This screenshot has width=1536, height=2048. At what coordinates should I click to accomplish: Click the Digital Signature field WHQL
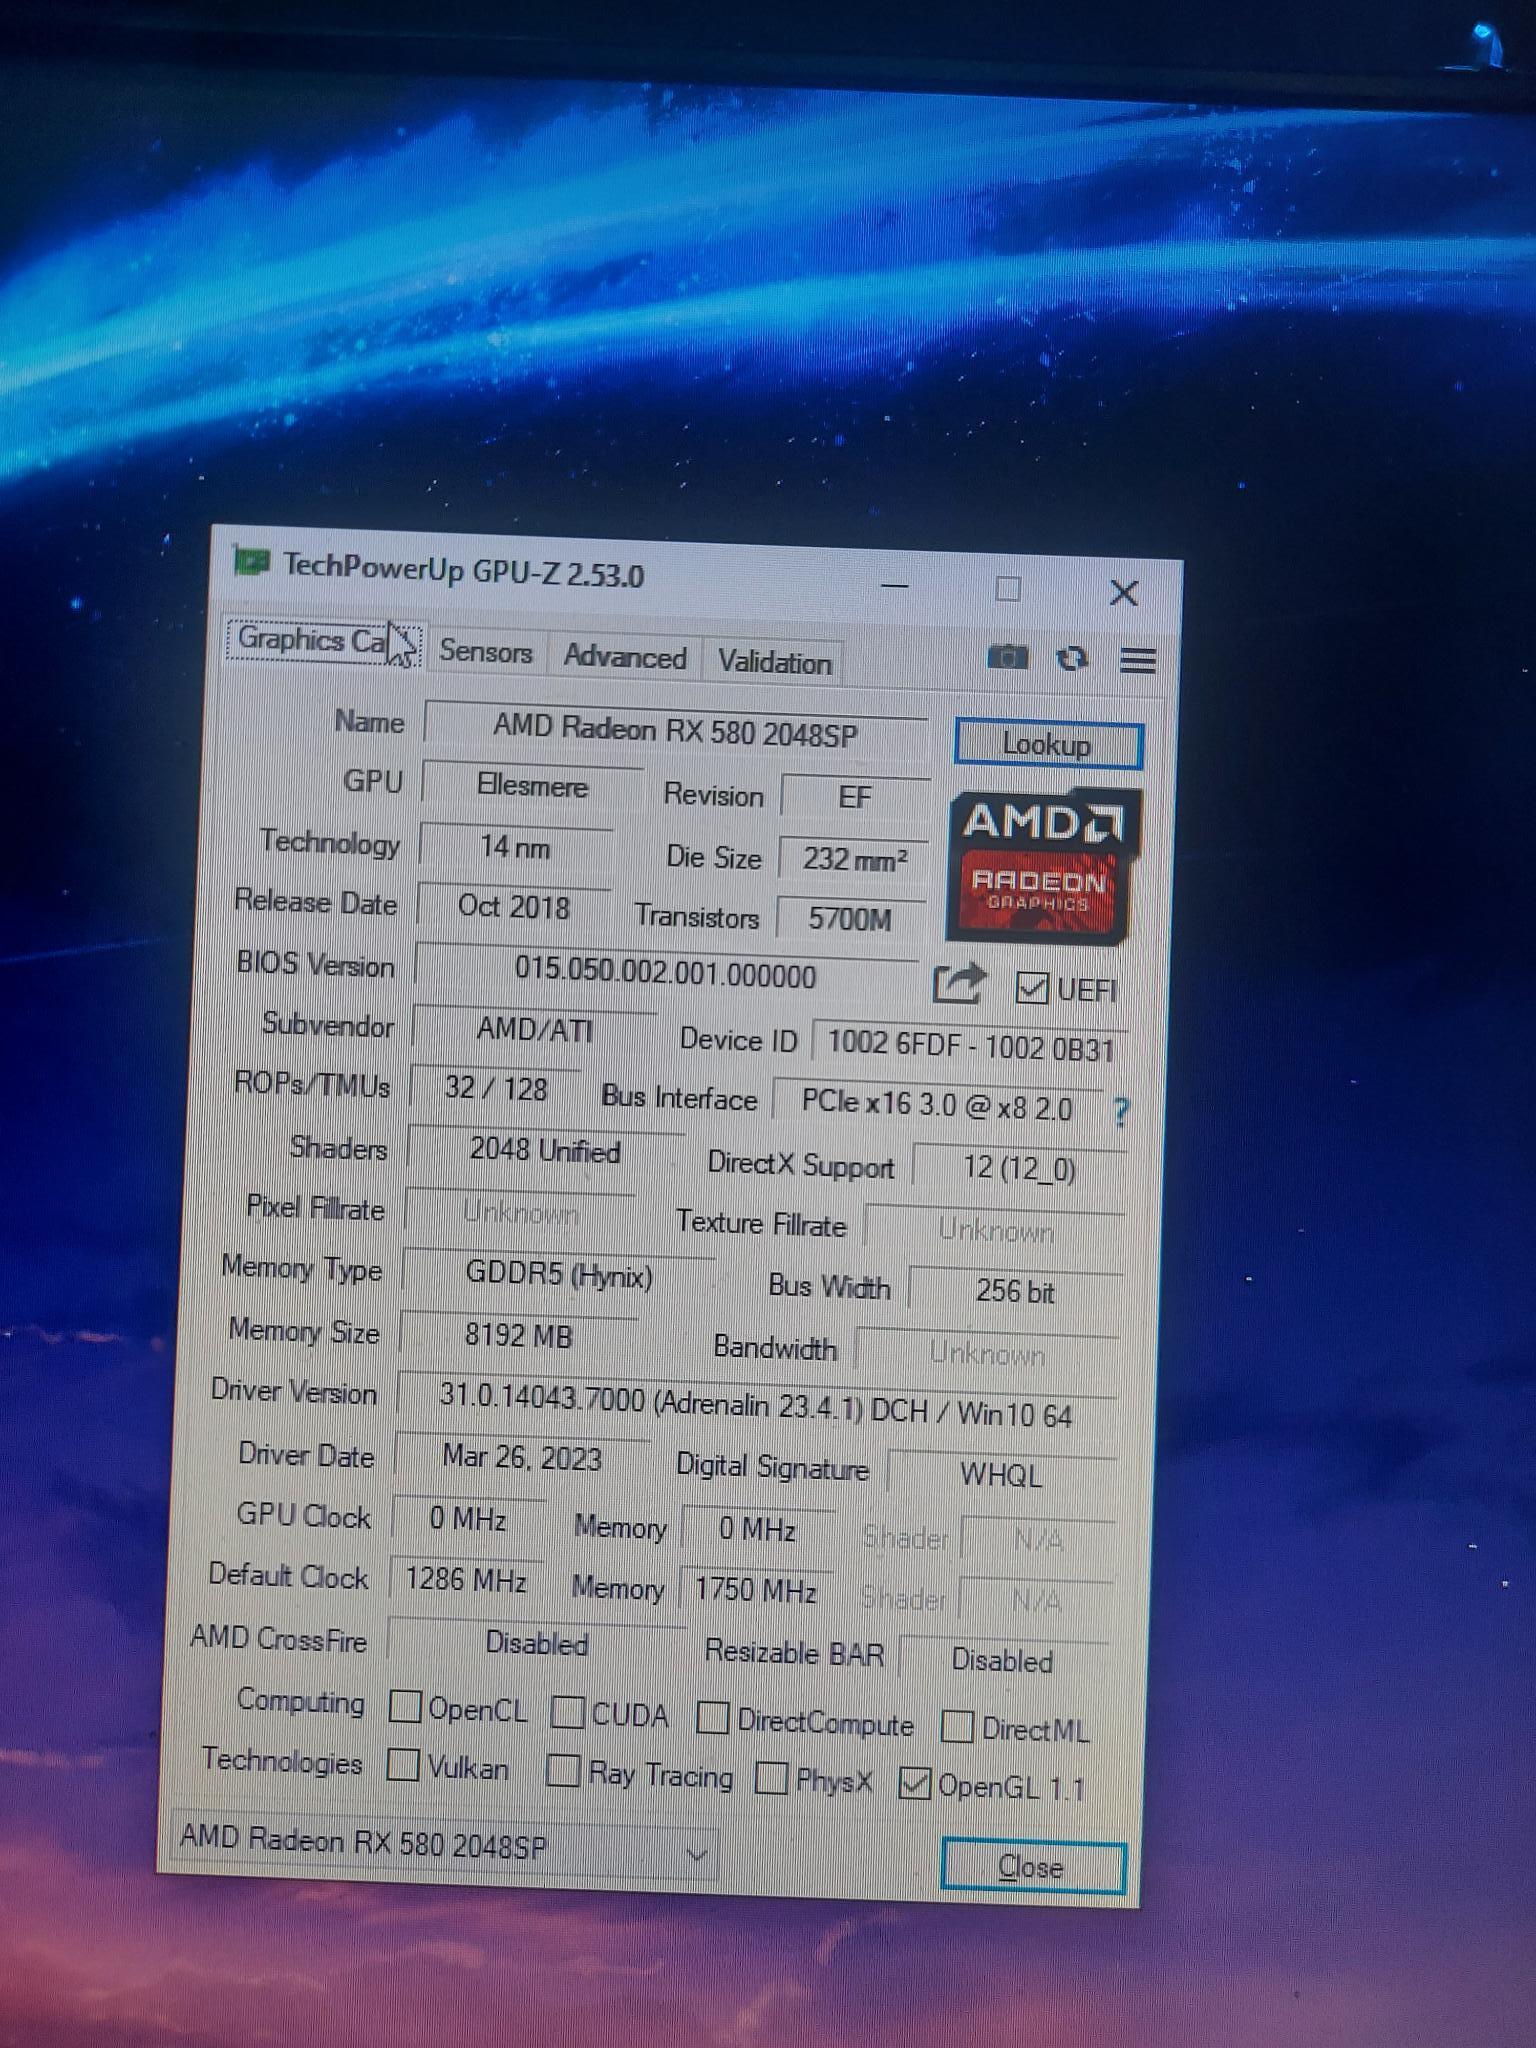pyautogui.click(x=1001, y=1474)
